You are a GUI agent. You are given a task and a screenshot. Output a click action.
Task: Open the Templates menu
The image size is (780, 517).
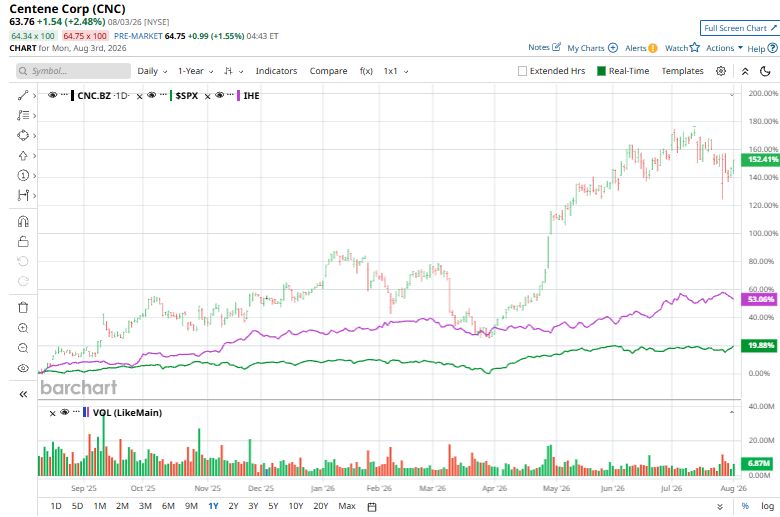tap(682, 71)
